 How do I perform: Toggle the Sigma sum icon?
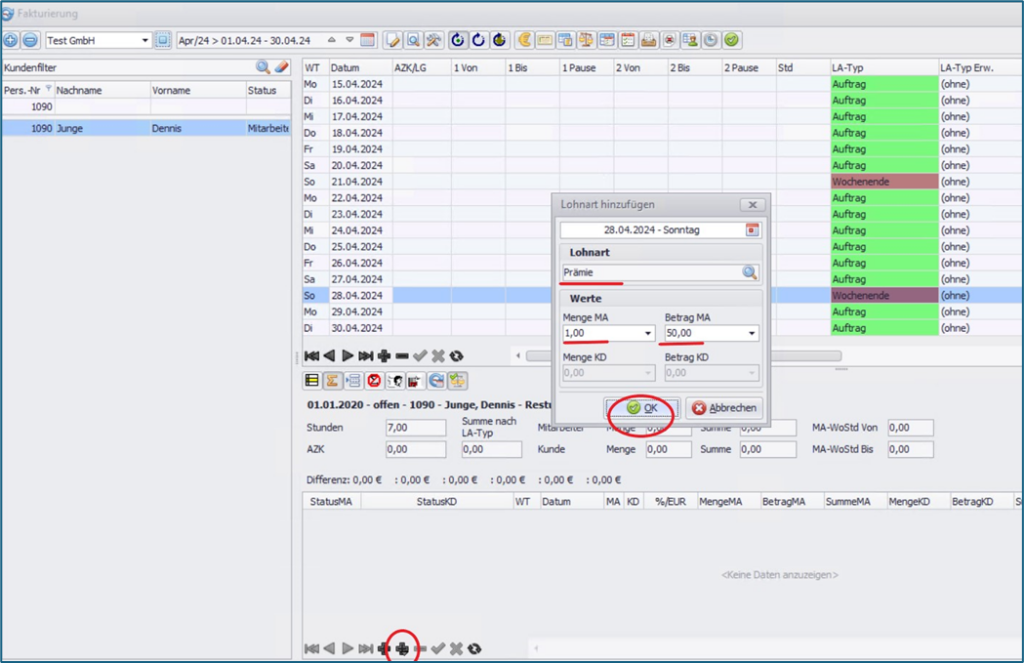click(x=332, y=381)
